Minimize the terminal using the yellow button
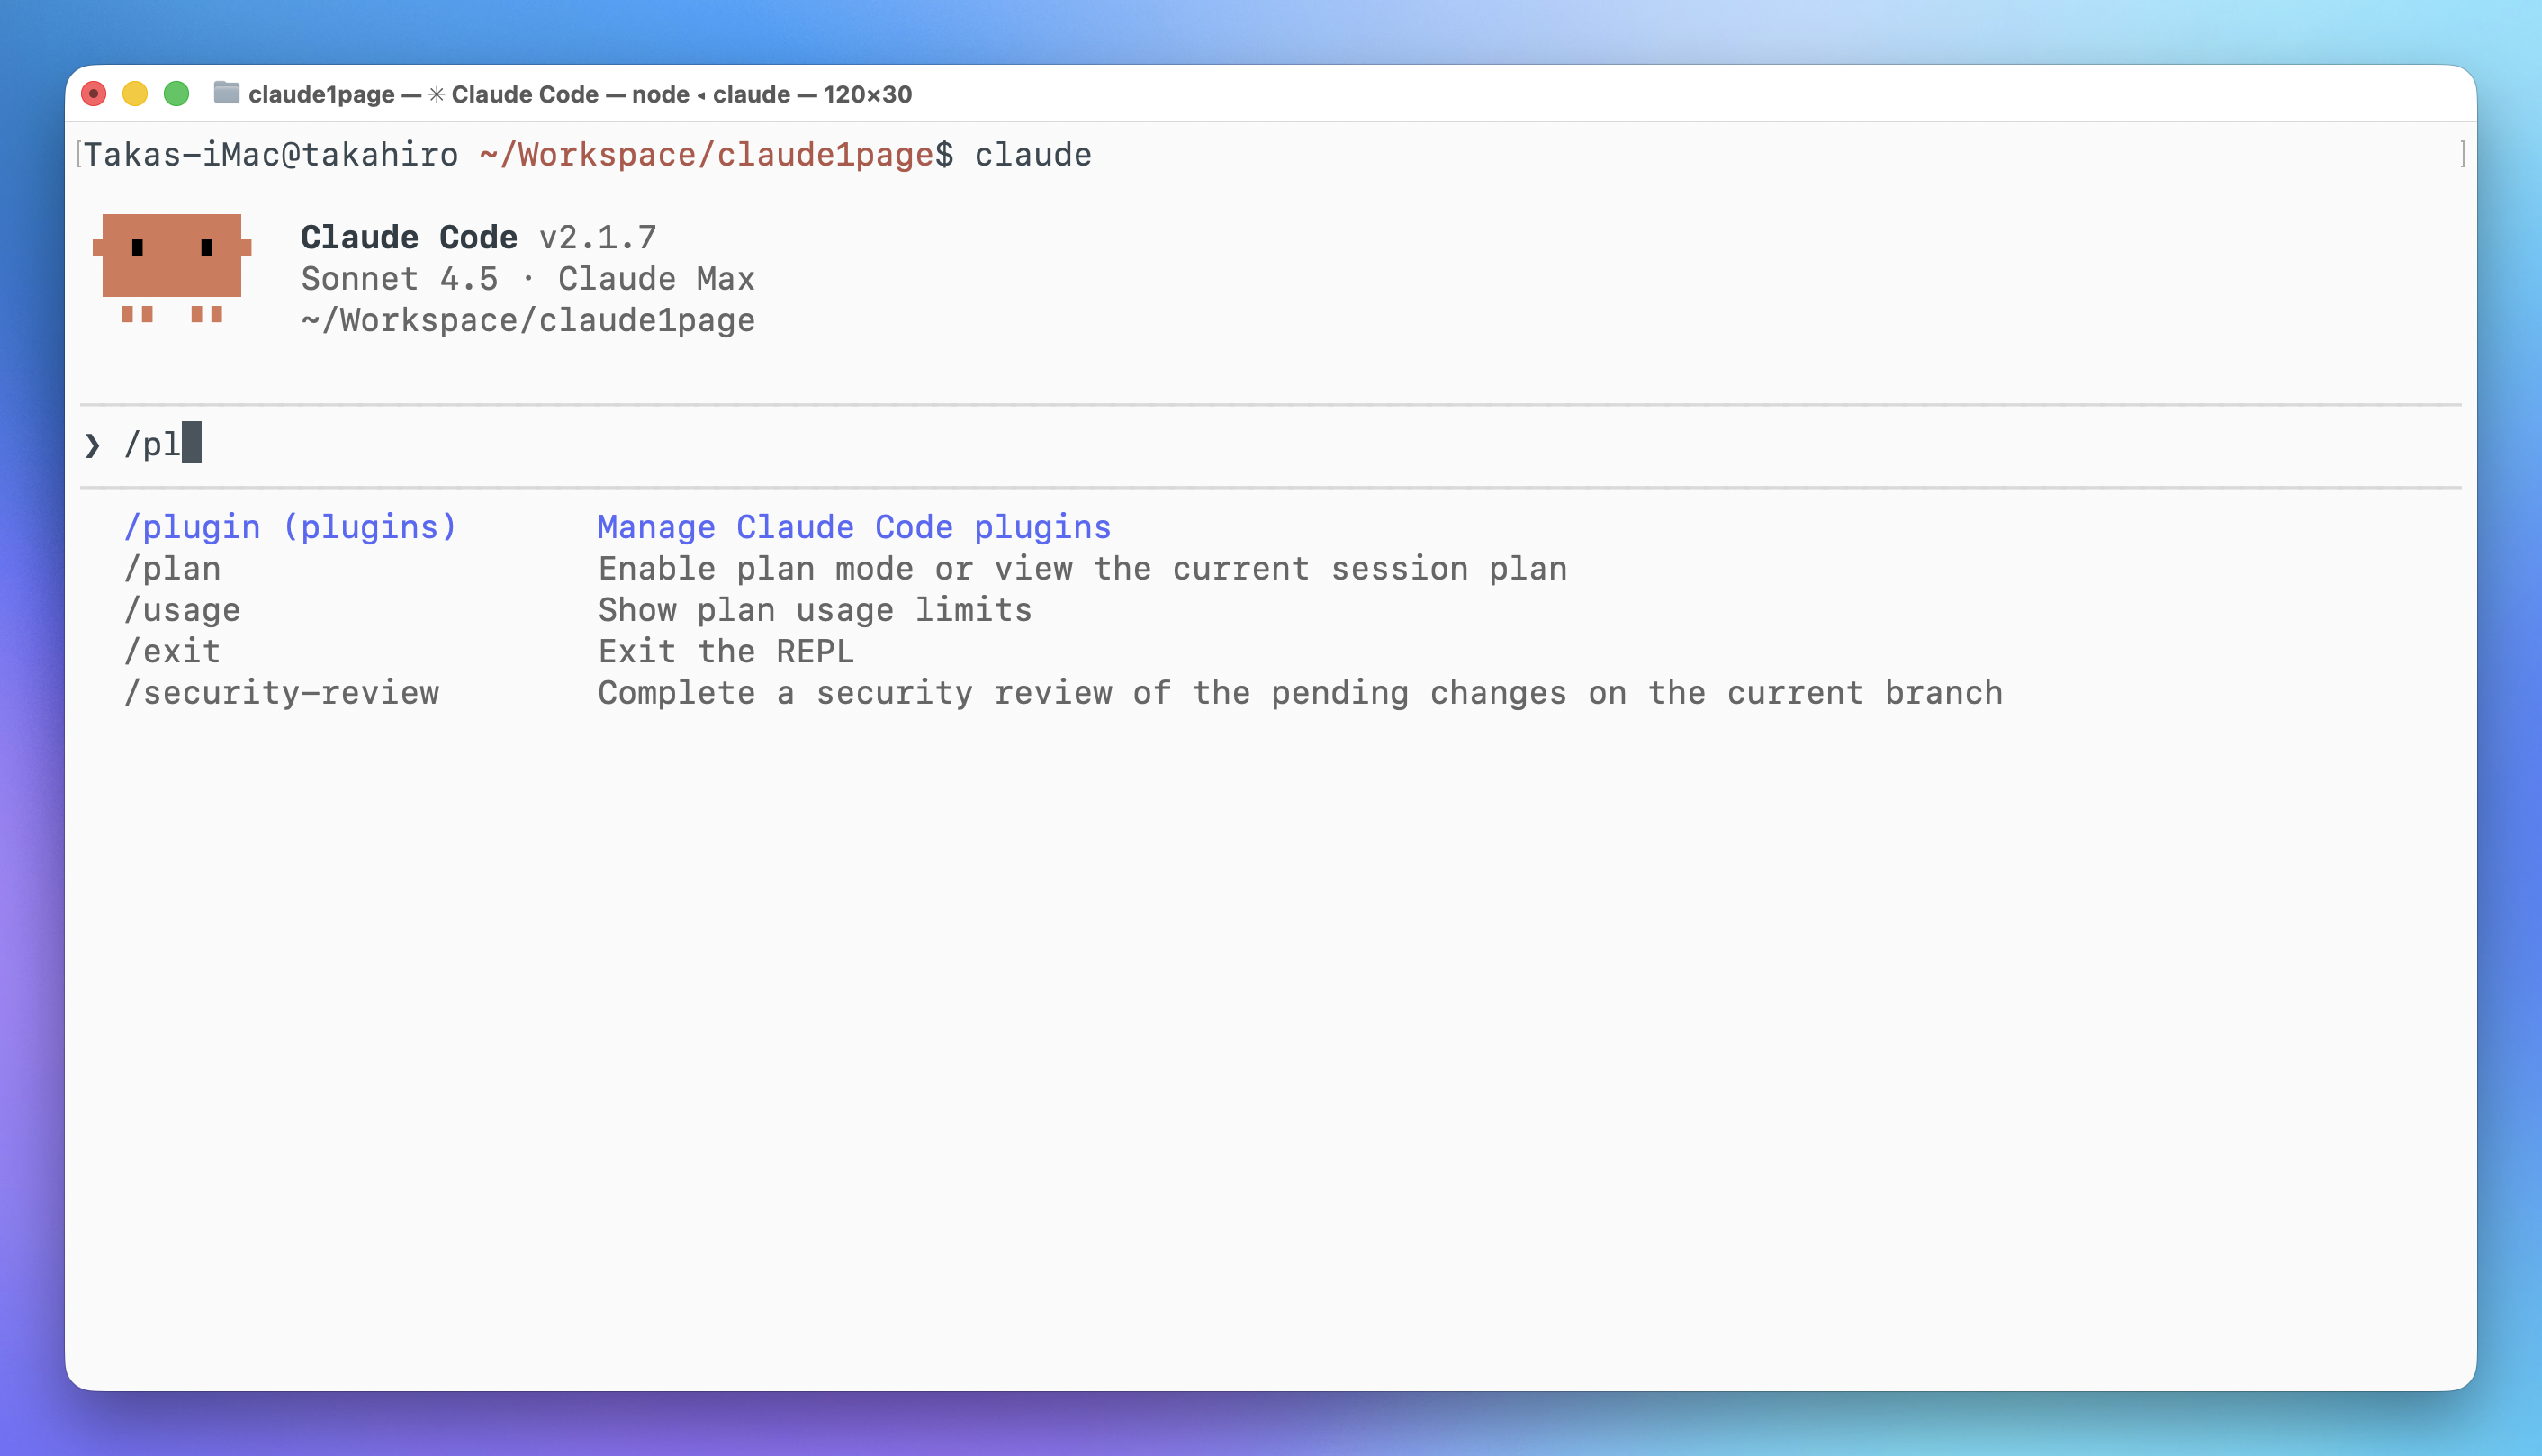 [x=135, y=94]
